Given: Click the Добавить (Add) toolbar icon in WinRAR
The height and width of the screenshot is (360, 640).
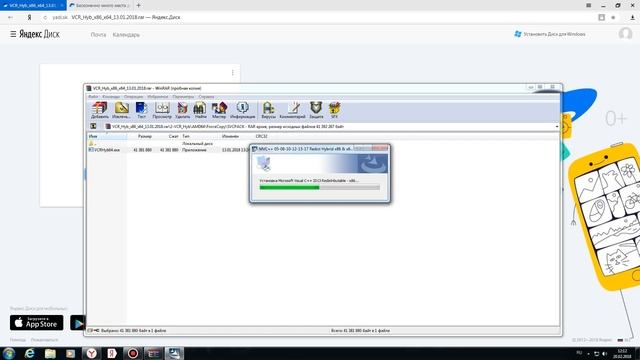Looking at the screenshot, I should pyautogui.click(x=100, y=110).
